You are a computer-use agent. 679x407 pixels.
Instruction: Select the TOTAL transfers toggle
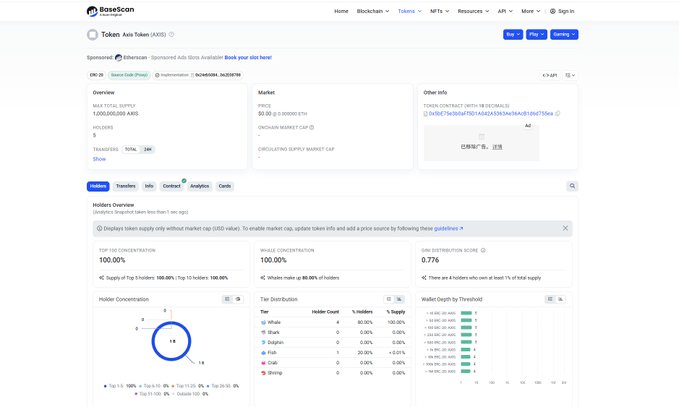pyautogui.click(x=131, y=149)
